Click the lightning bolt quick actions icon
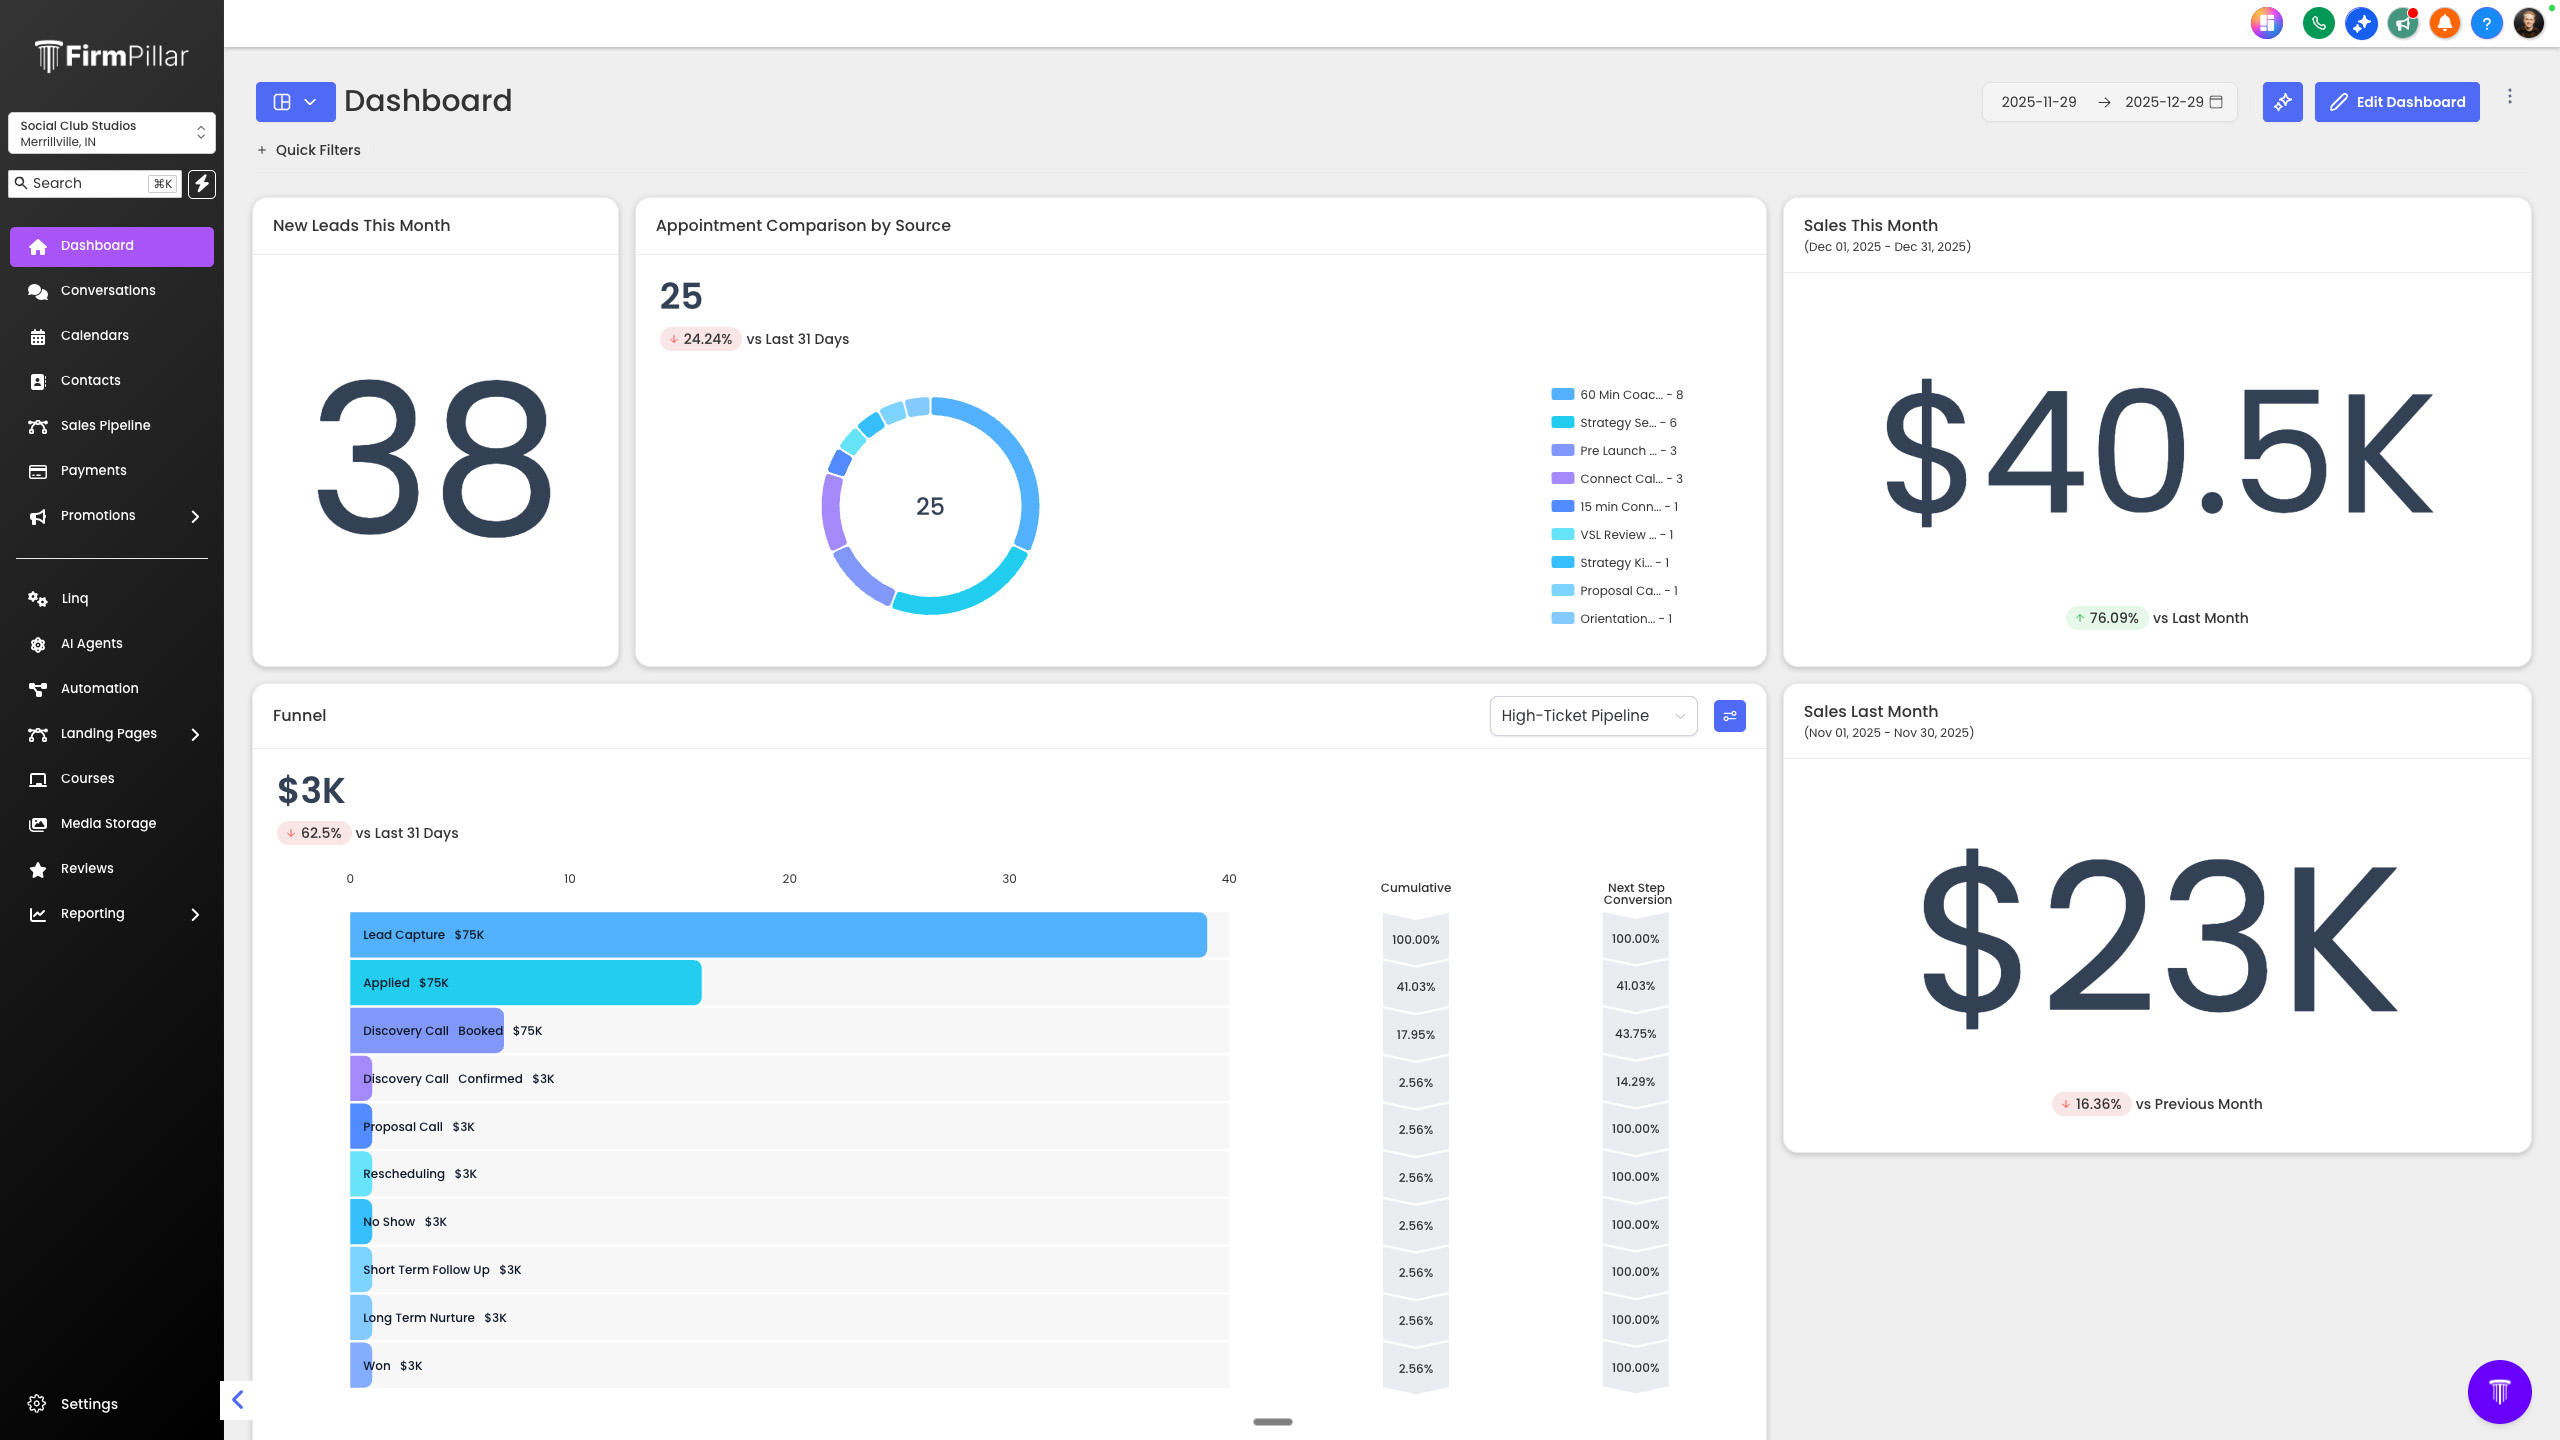This screenshot has width=2560, height=1440. (202, 183)
